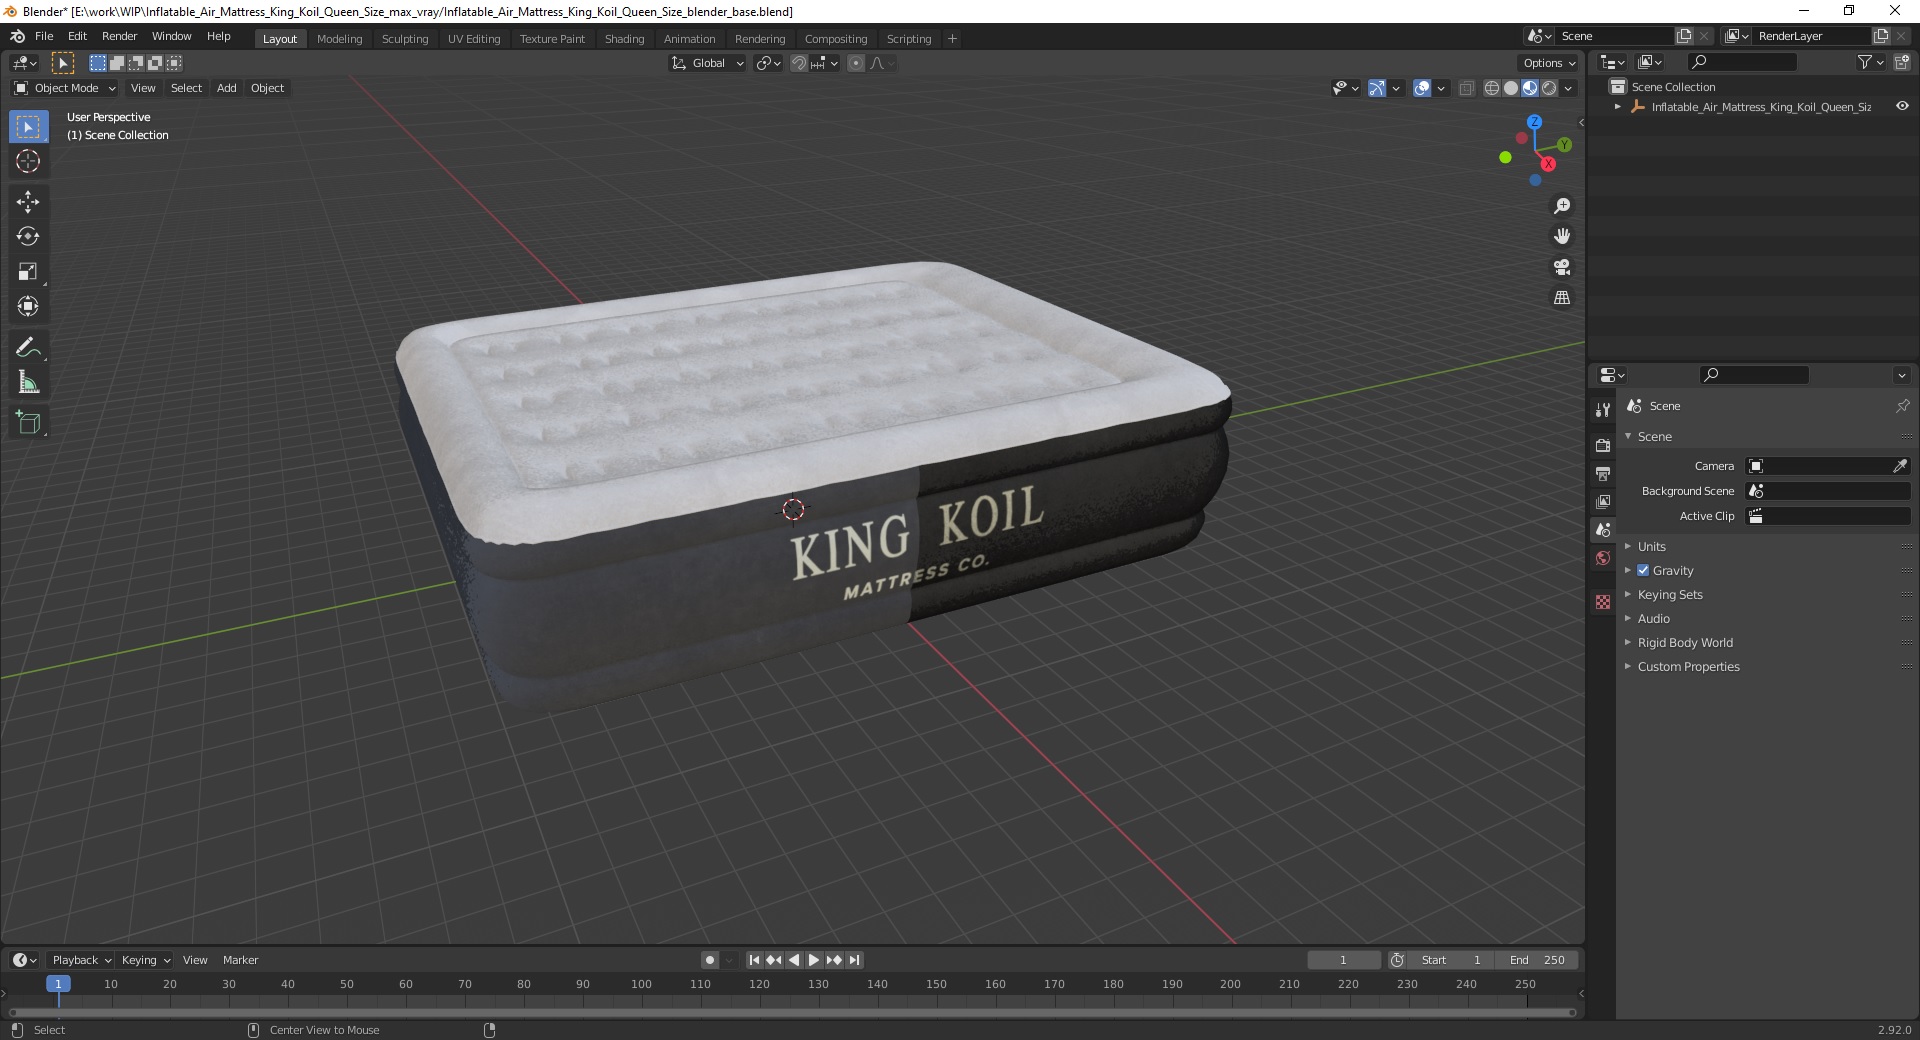
Task: Activate the Select Box tool
Action: tap(28, 127)
